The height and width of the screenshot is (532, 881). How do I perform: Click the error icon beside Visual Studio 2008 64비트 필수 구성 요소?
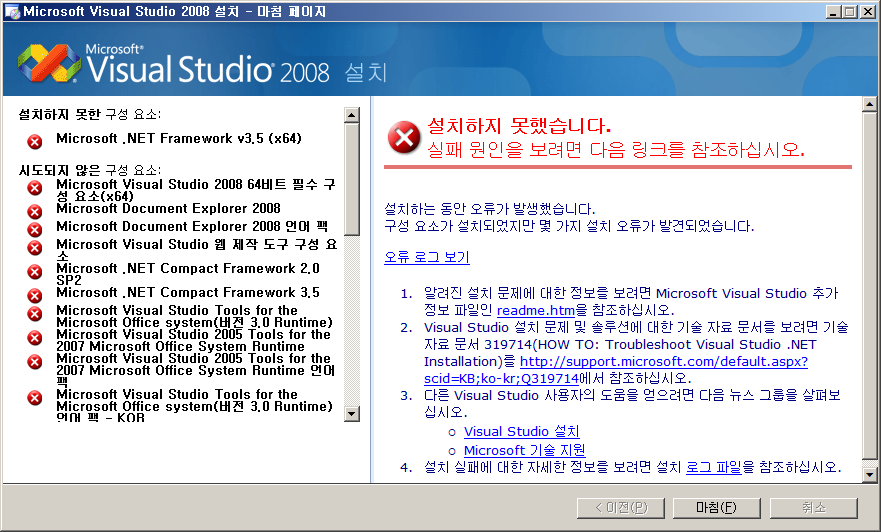click(x=35, y=188)
